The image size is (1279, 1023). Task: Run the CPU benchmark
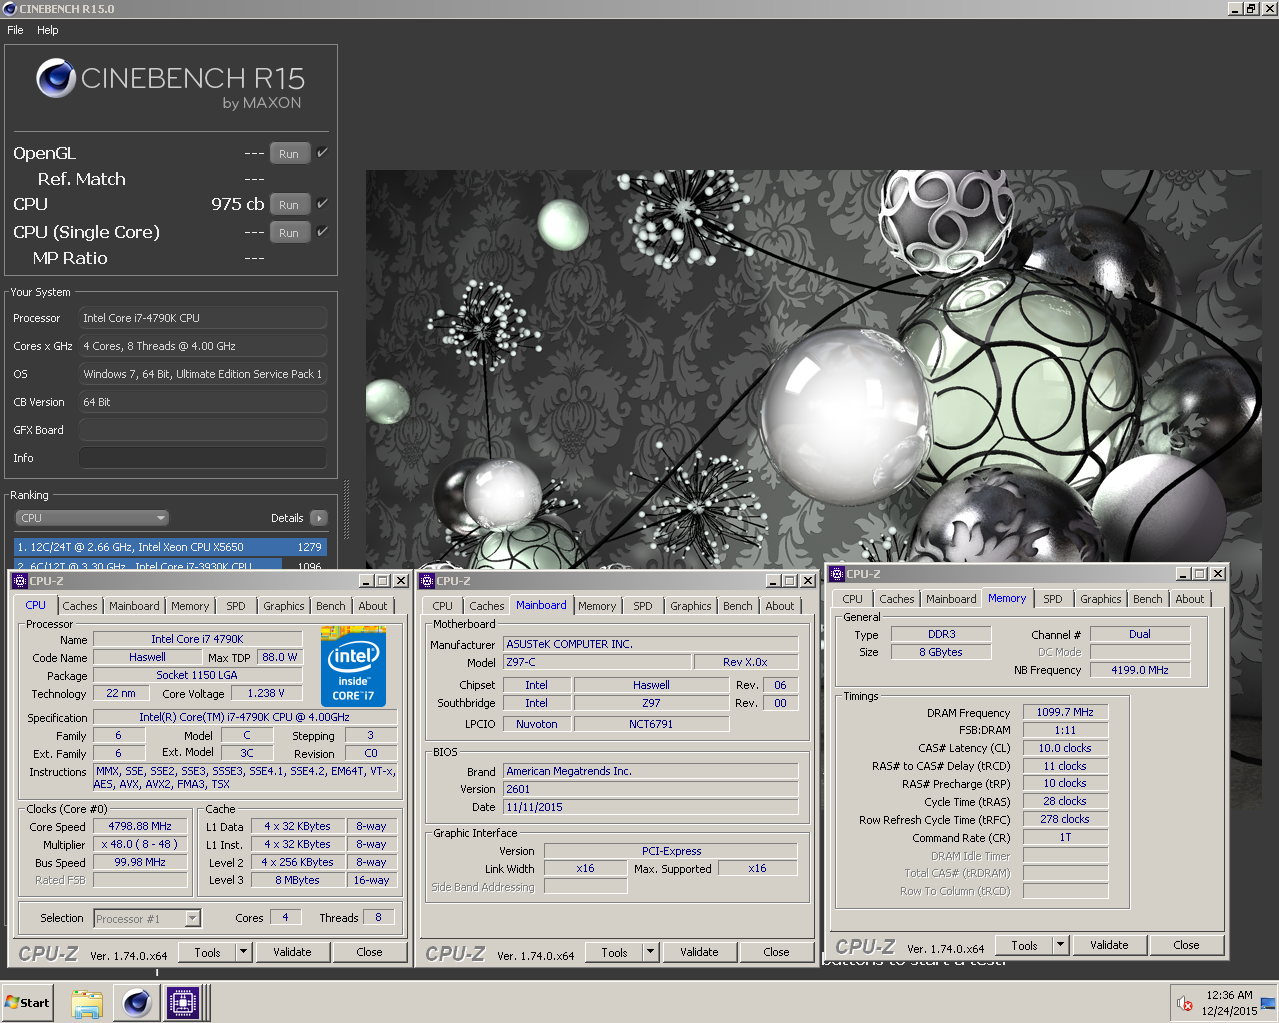[x=289, y=204]
